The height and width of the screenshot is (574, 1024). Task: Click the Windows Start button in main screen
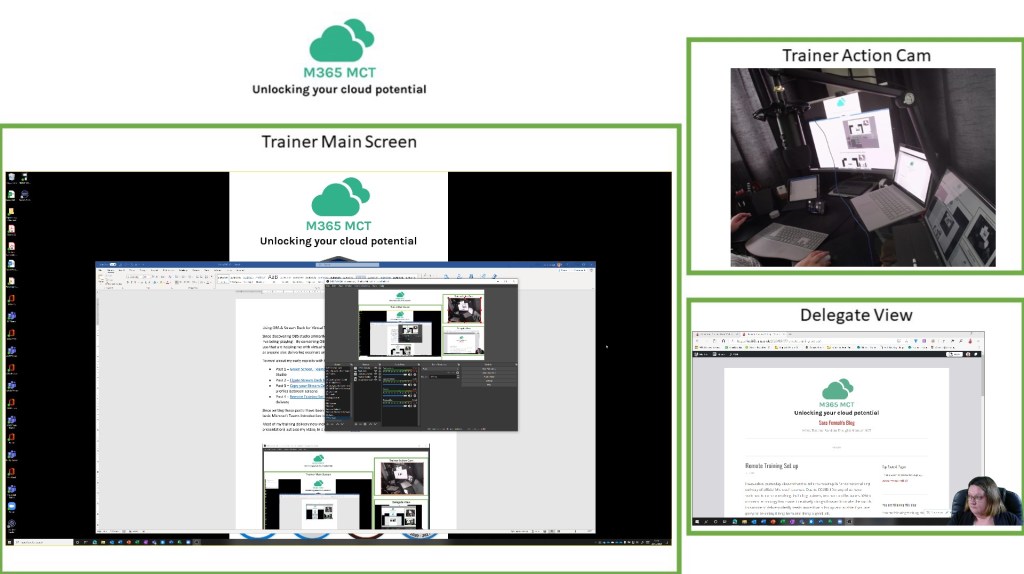(x=8, y=542)
